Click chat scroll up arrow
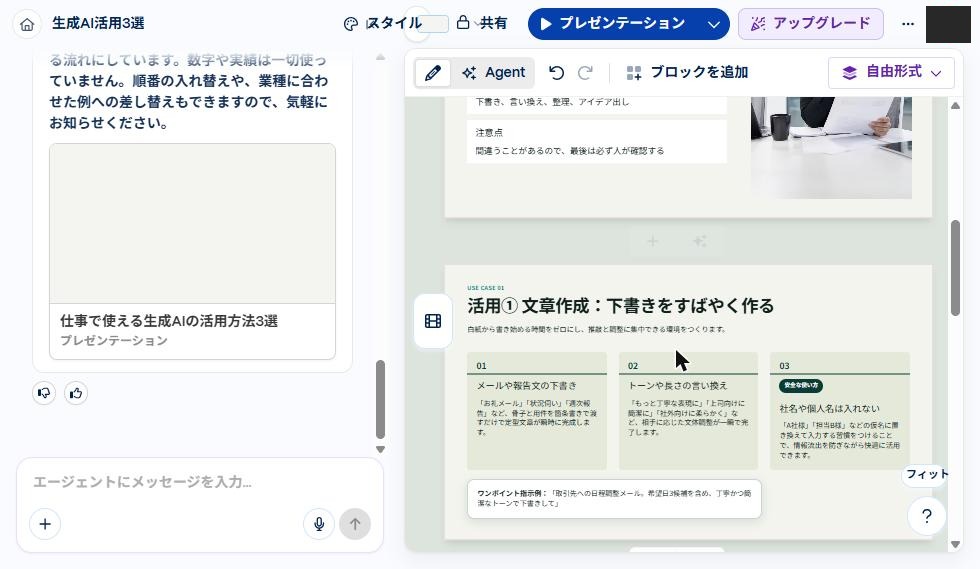 380,57
